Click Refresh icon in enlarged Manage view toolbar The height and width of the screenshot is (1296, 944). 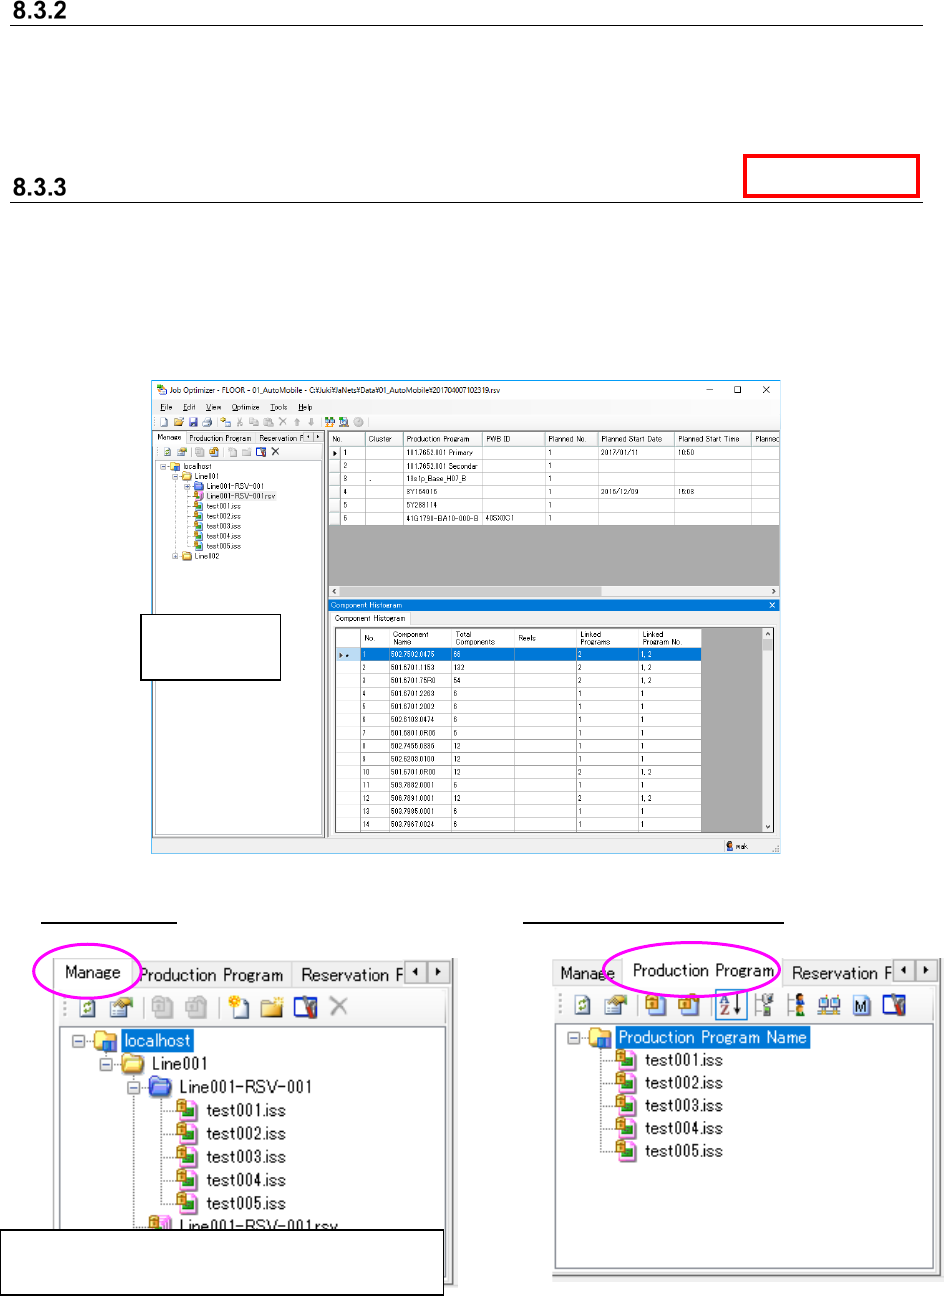88,1007
